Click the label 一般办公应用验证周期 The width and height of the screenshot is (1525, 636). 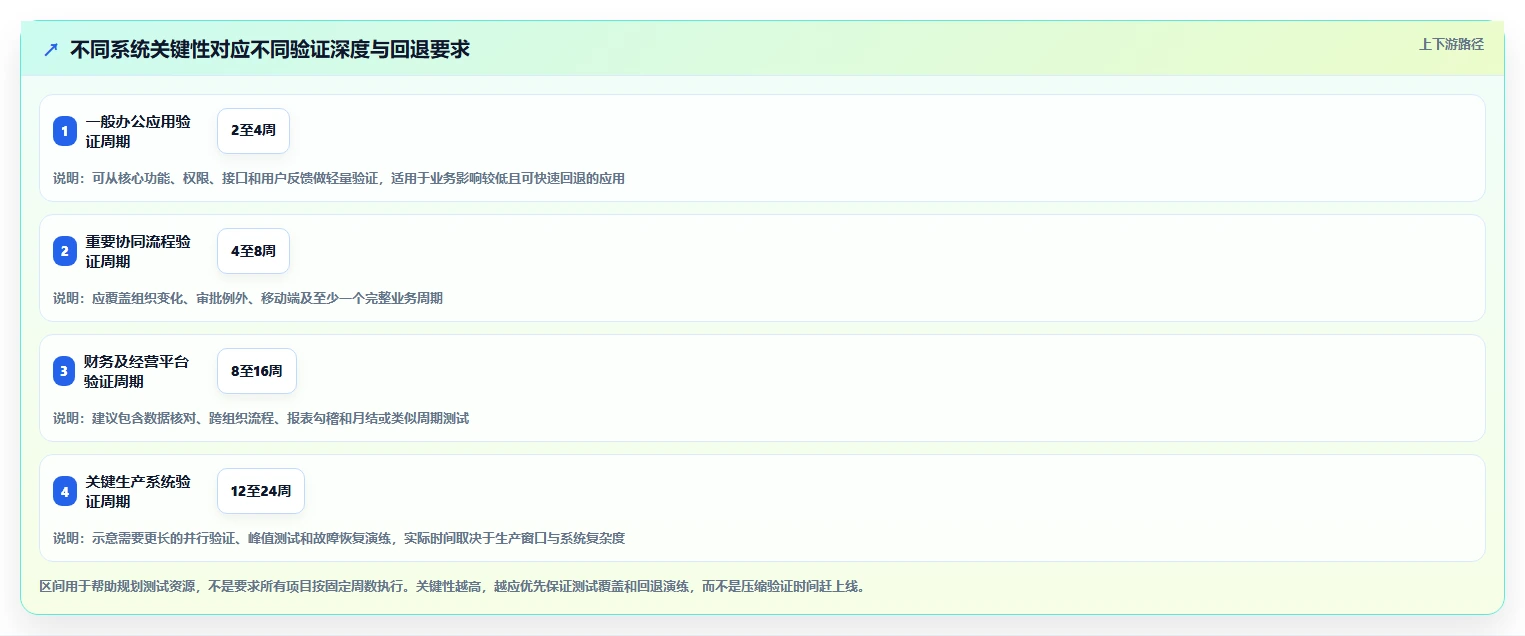click(138, 131)
